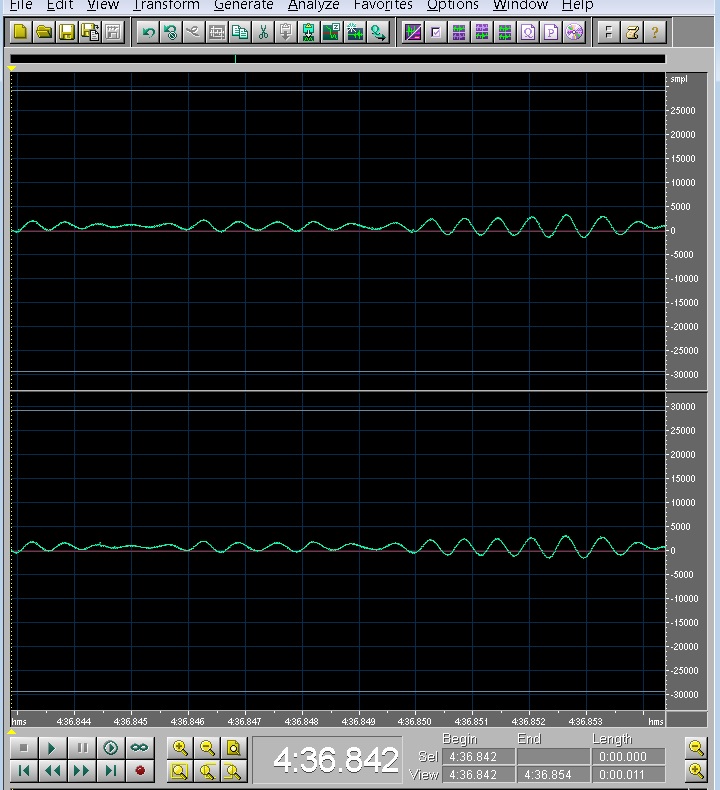The height and width of the screenshot is (790, 720).
Task: Open the Transform menu
Action: pos(166,5)
